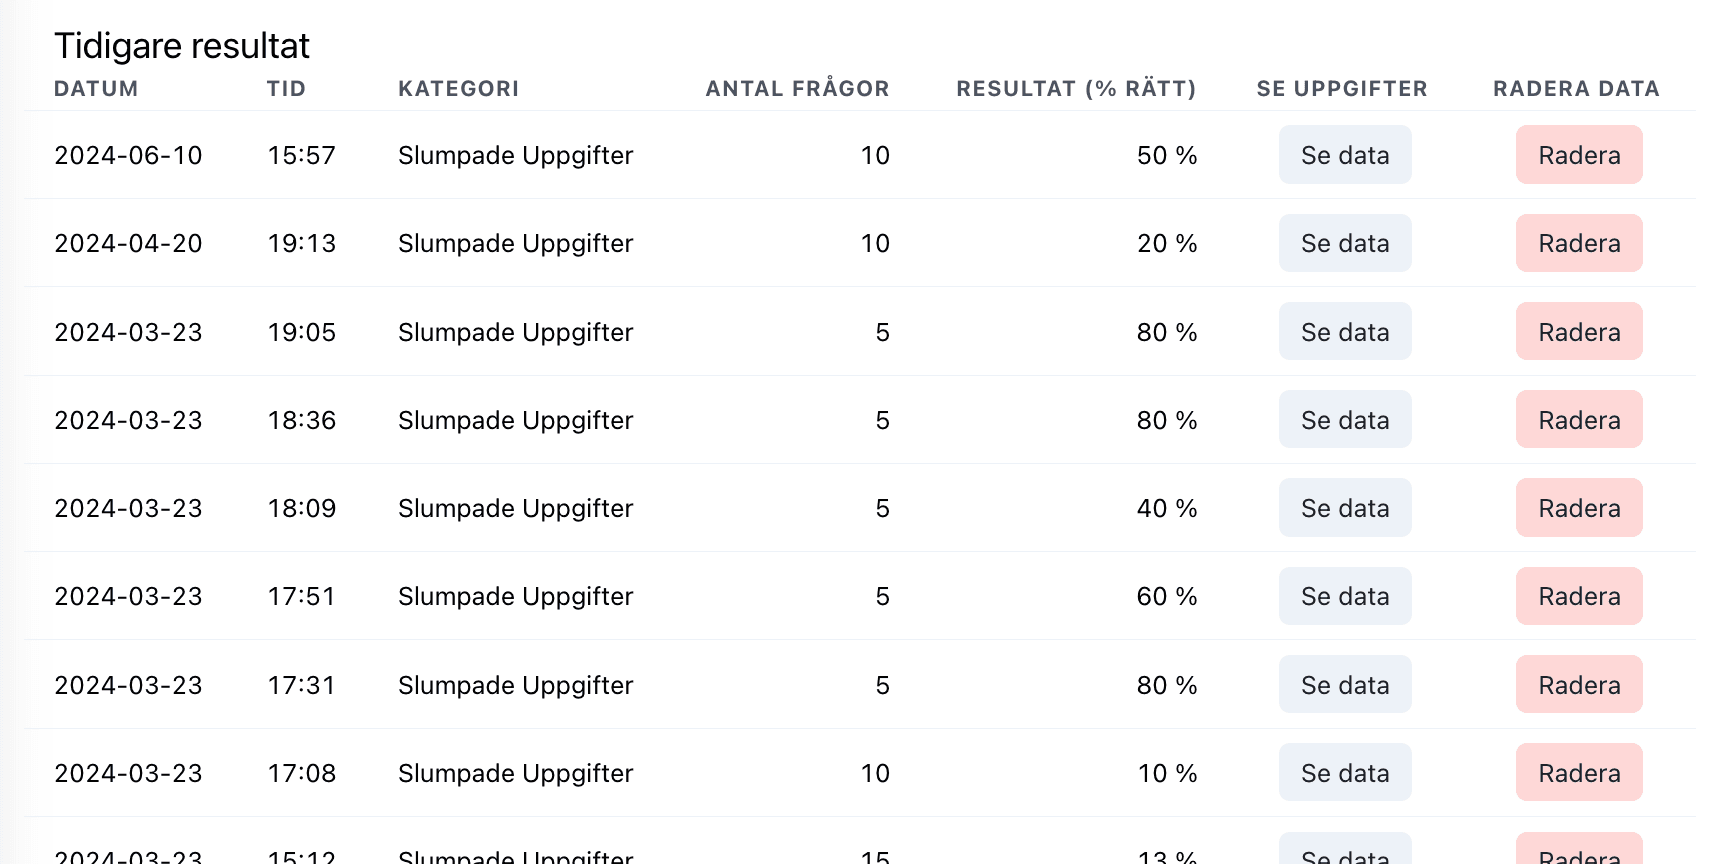Click Se data in the 18:36 row
Screen dimensions: 1710x864
click(x=1344, y=420)
